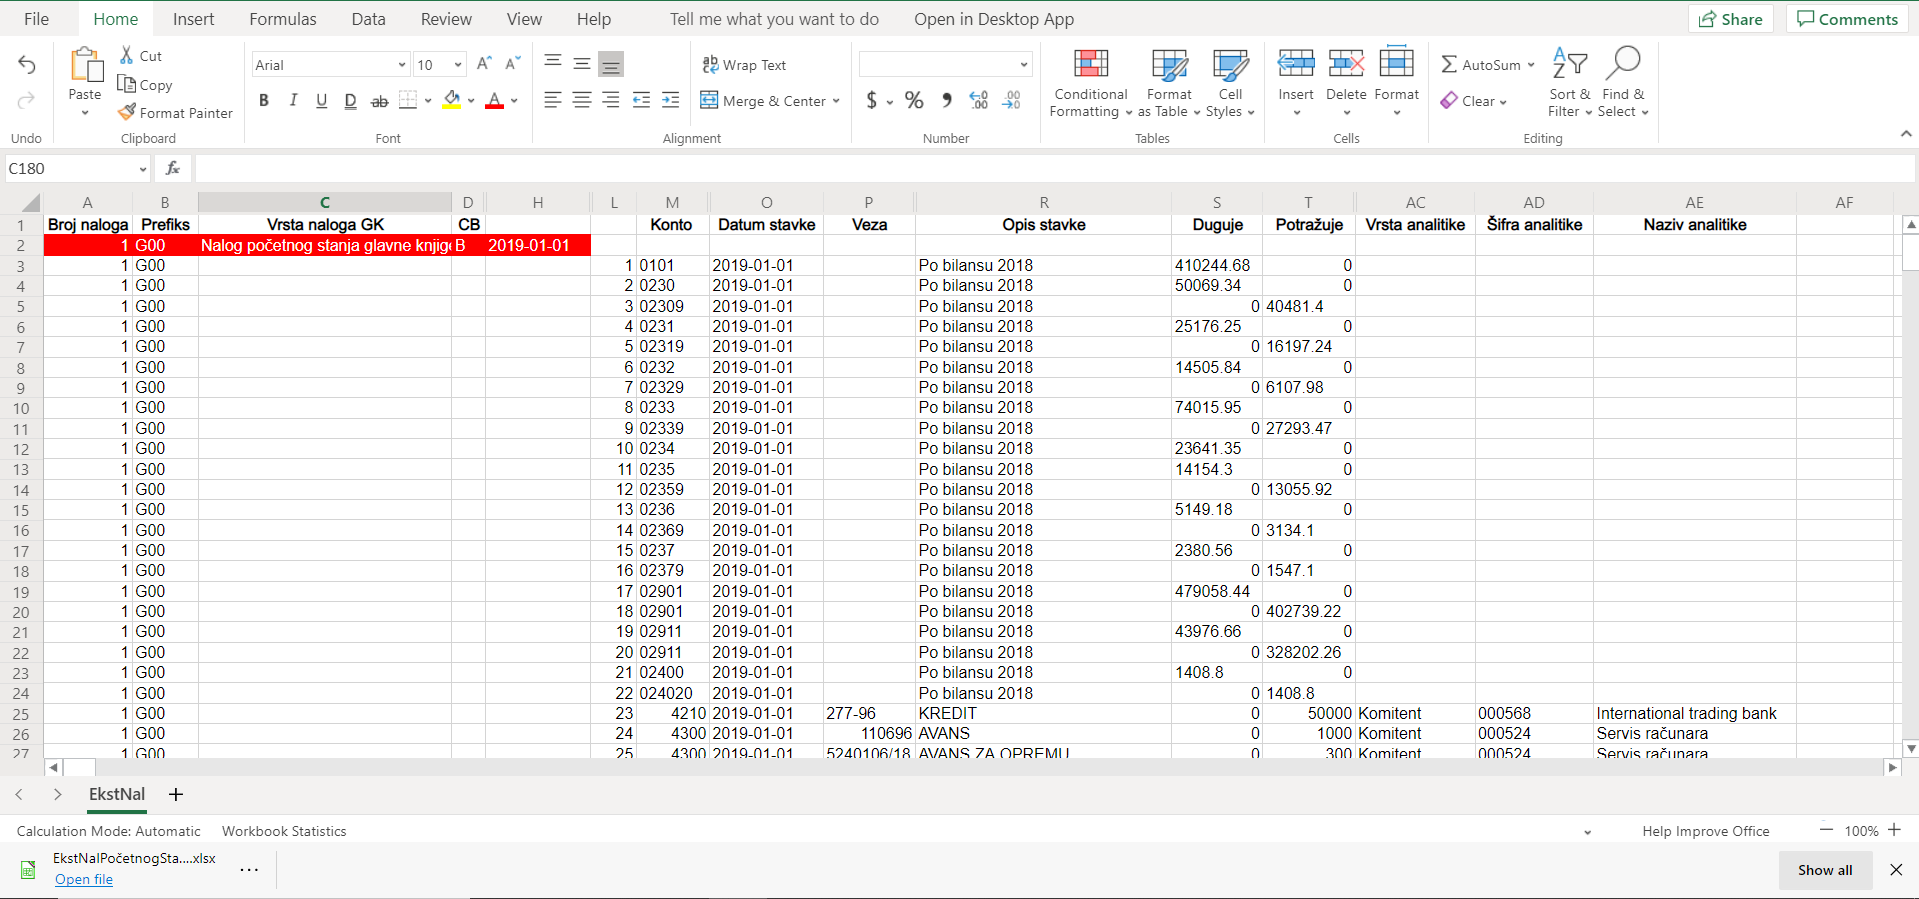This screenshot has height=899, width=1919.
Task: Click Show all downloads button
Action: [x=1825, y=870]
